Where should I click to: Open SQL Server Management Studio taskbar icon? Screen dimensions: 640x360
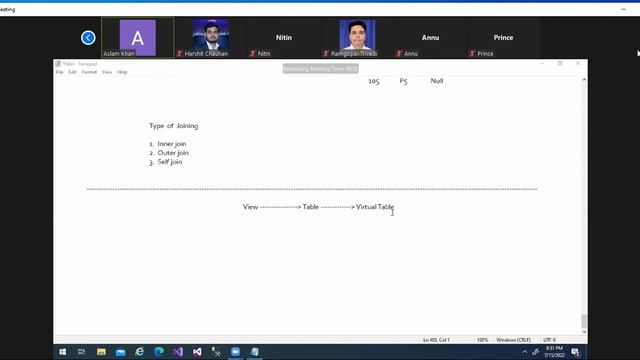[x=216, y=352]
